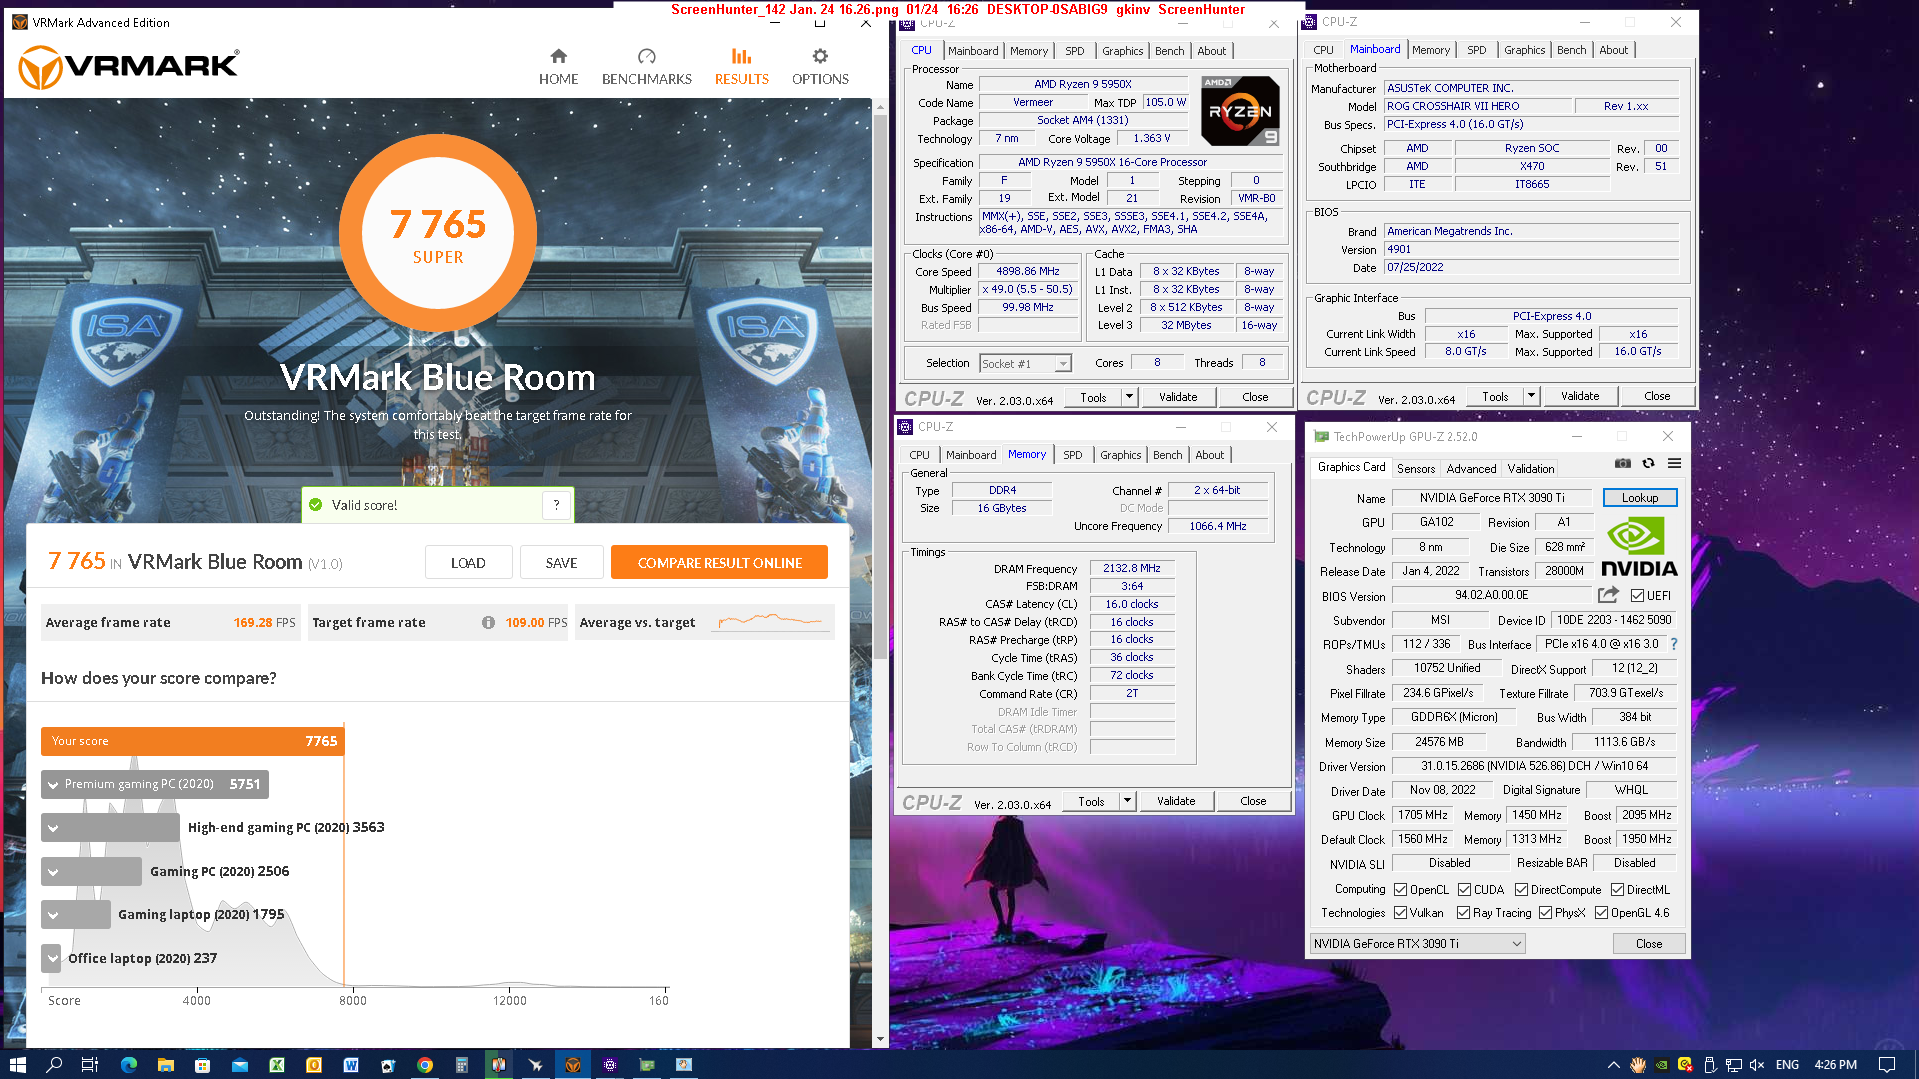
Task: Expand Office laptop (2020) comparison row
Action: tap(52, 958)
